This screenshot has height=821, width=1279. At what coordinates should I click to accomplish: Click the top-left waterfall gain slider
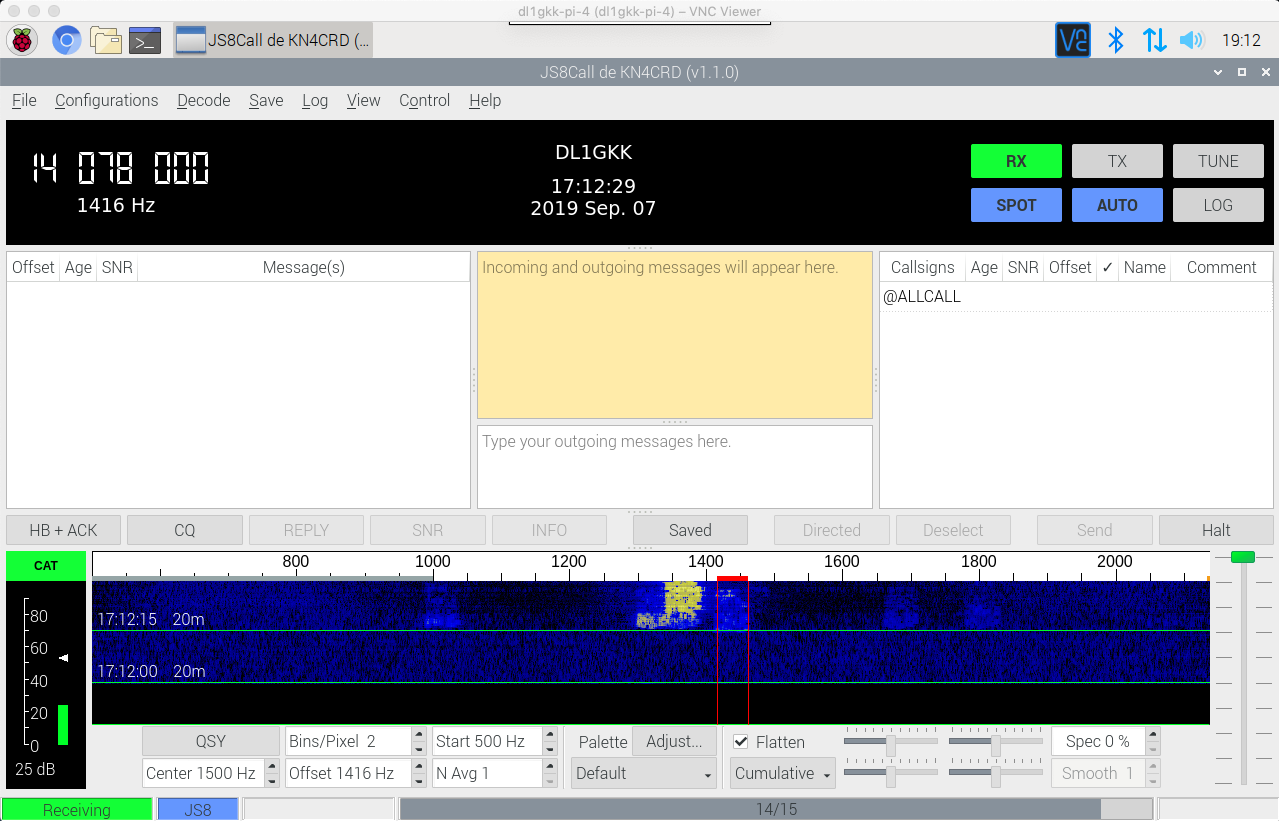coord(890,741)
